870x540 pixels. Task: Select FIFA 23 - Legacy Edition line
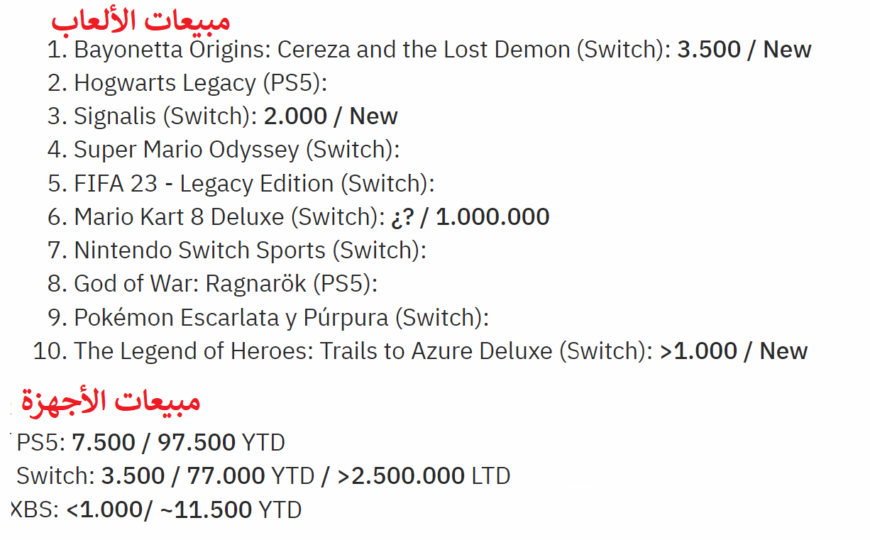click(x=241, y=184)
